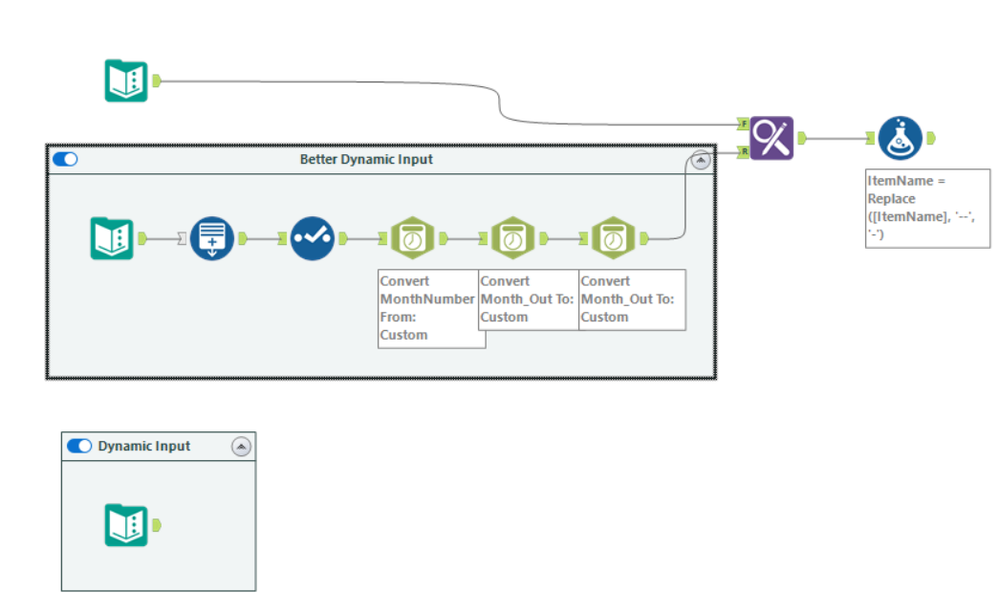Viewport: 999px width, 596px height.
Task: Select the DateTime tool converting MonthNumber
Action: tap(413, 238)
